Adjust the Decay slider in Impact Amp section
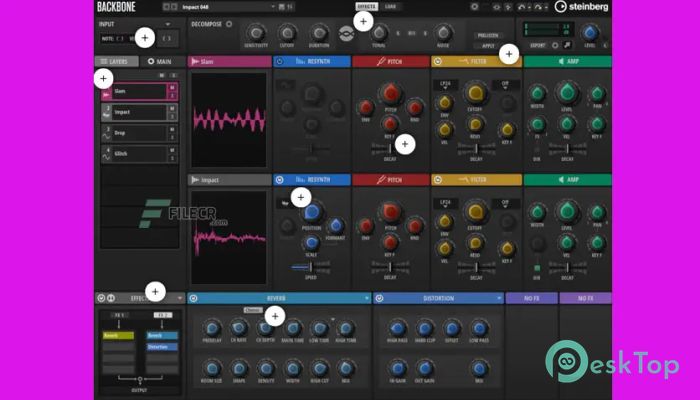 pyautogui.click(x=567, y=267)
